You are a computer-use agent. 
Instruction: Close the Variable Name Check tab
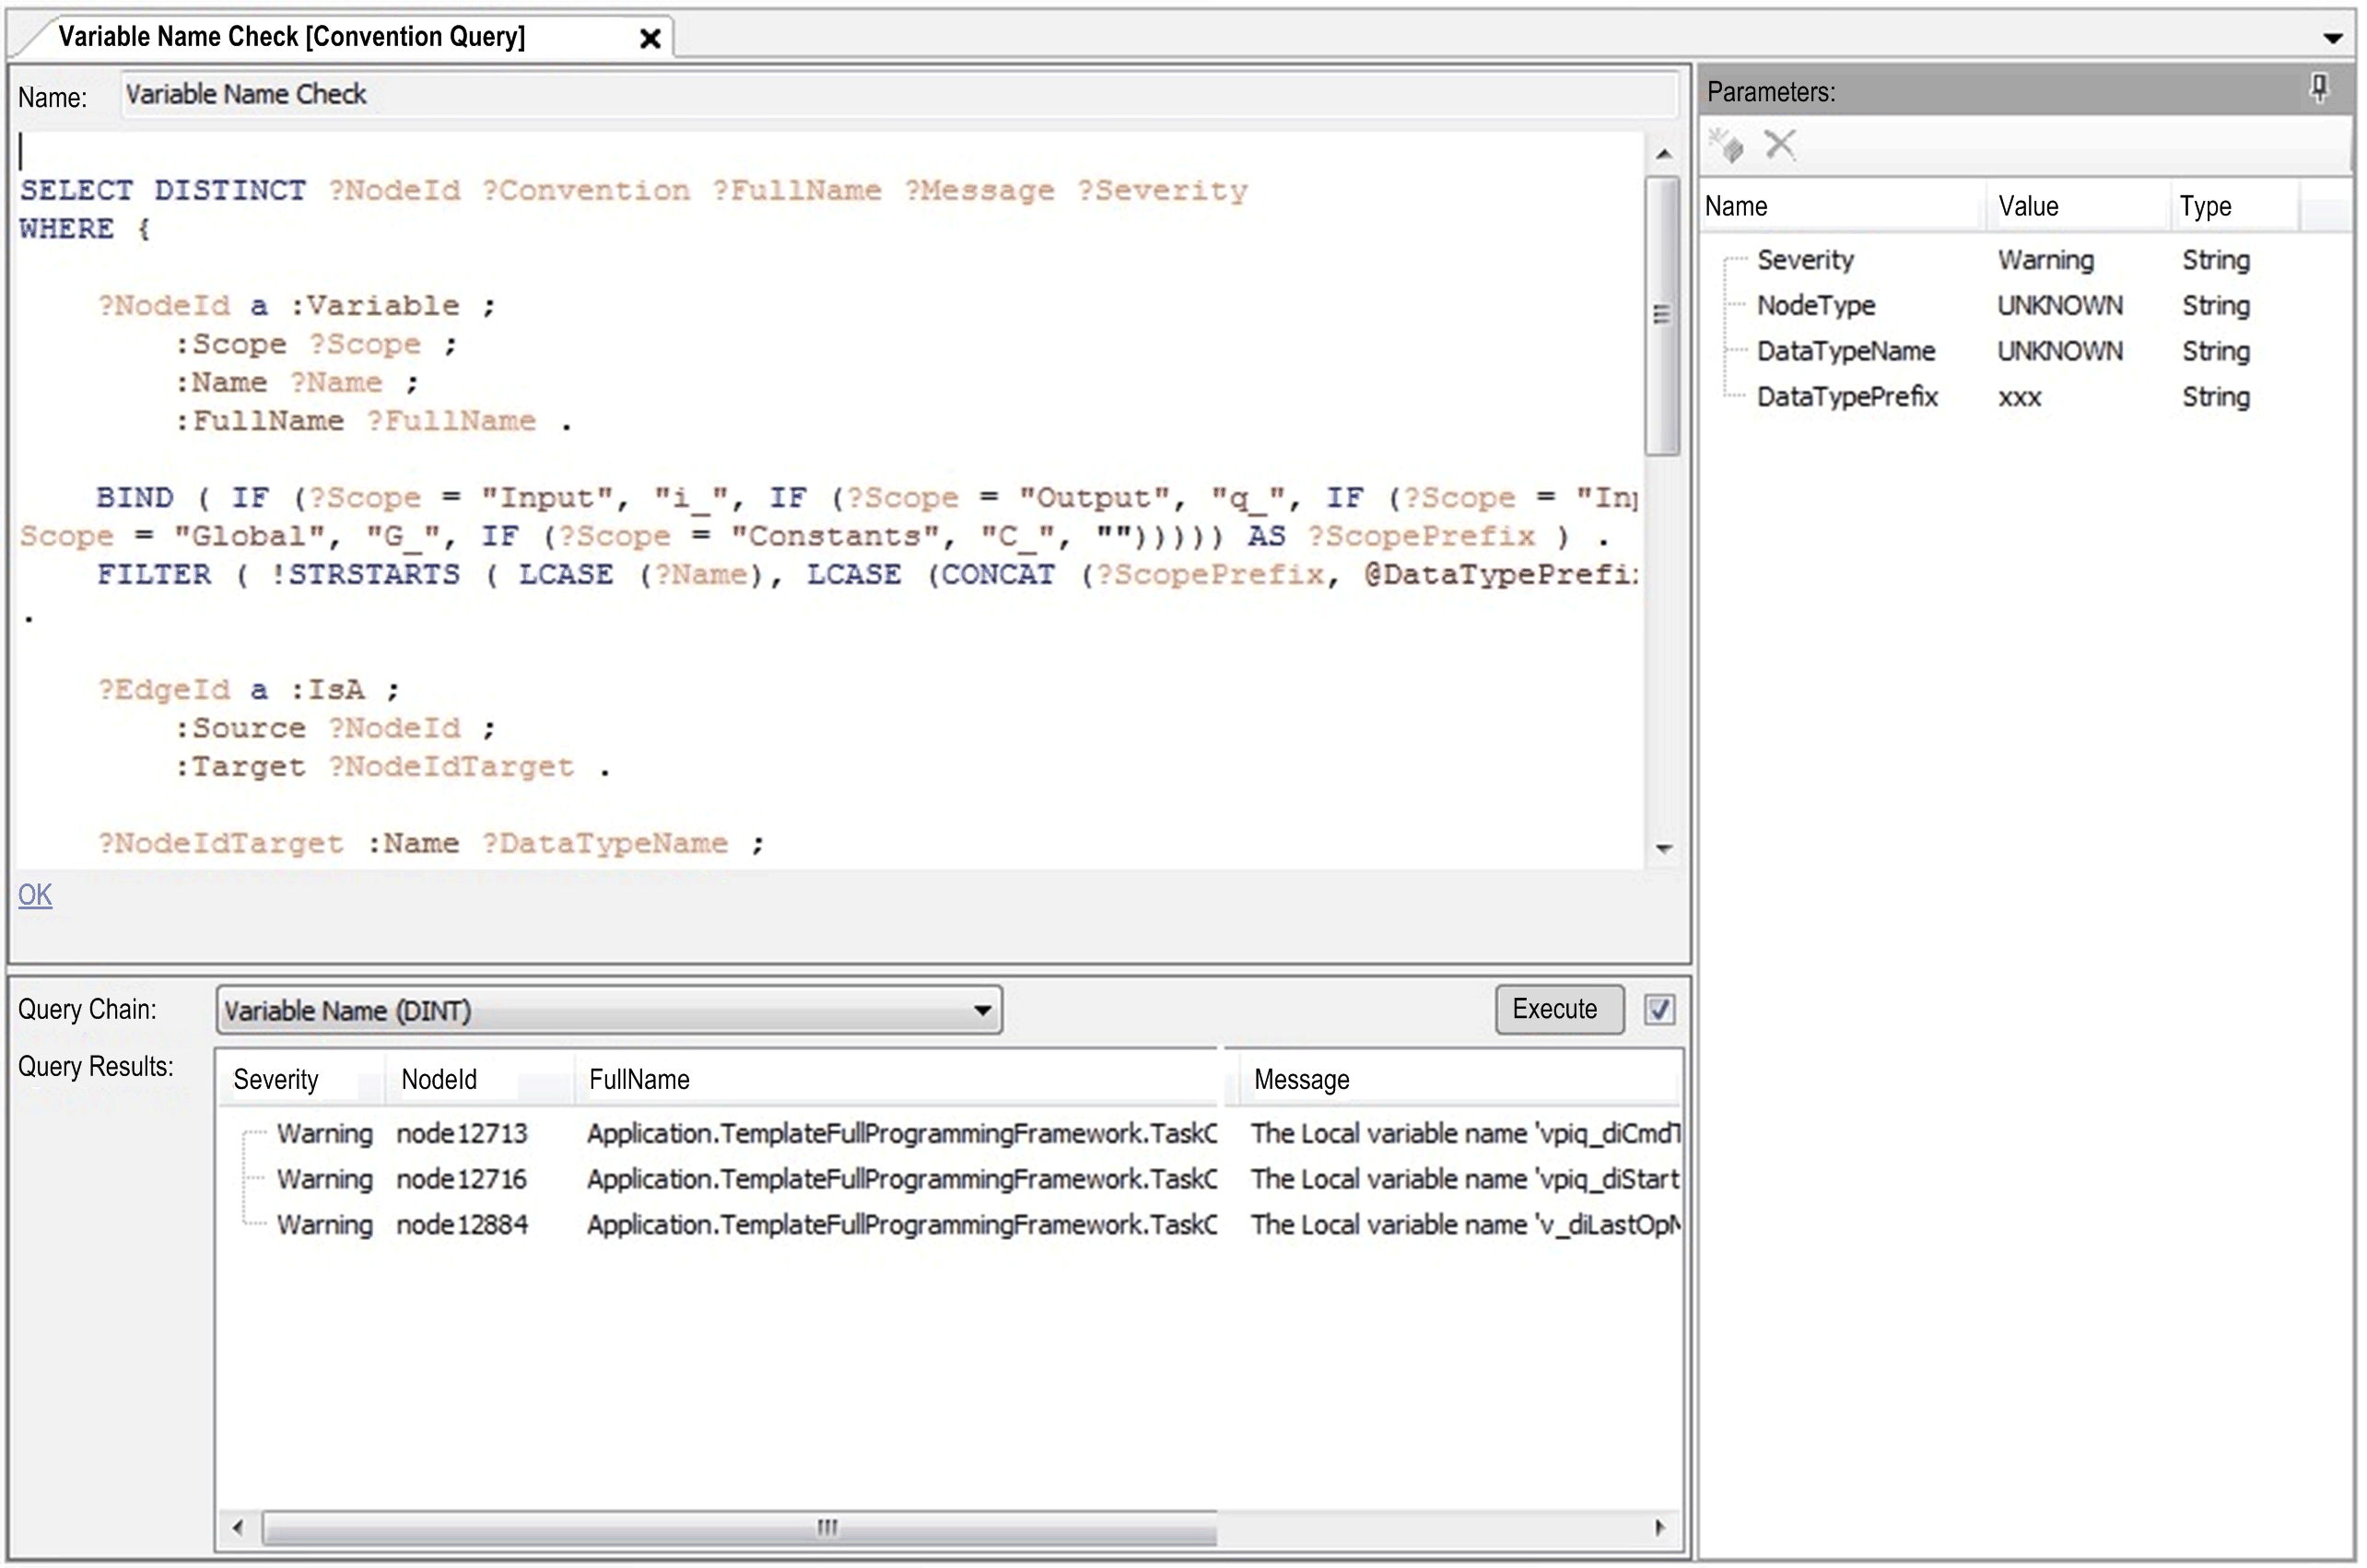[650, 39]
